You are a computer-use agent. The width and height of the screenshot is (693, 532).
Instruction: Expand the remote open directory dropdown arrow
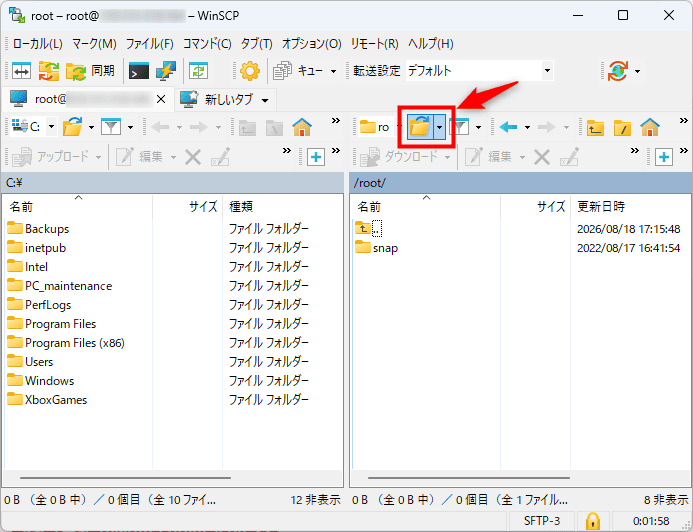coord(439,127)
